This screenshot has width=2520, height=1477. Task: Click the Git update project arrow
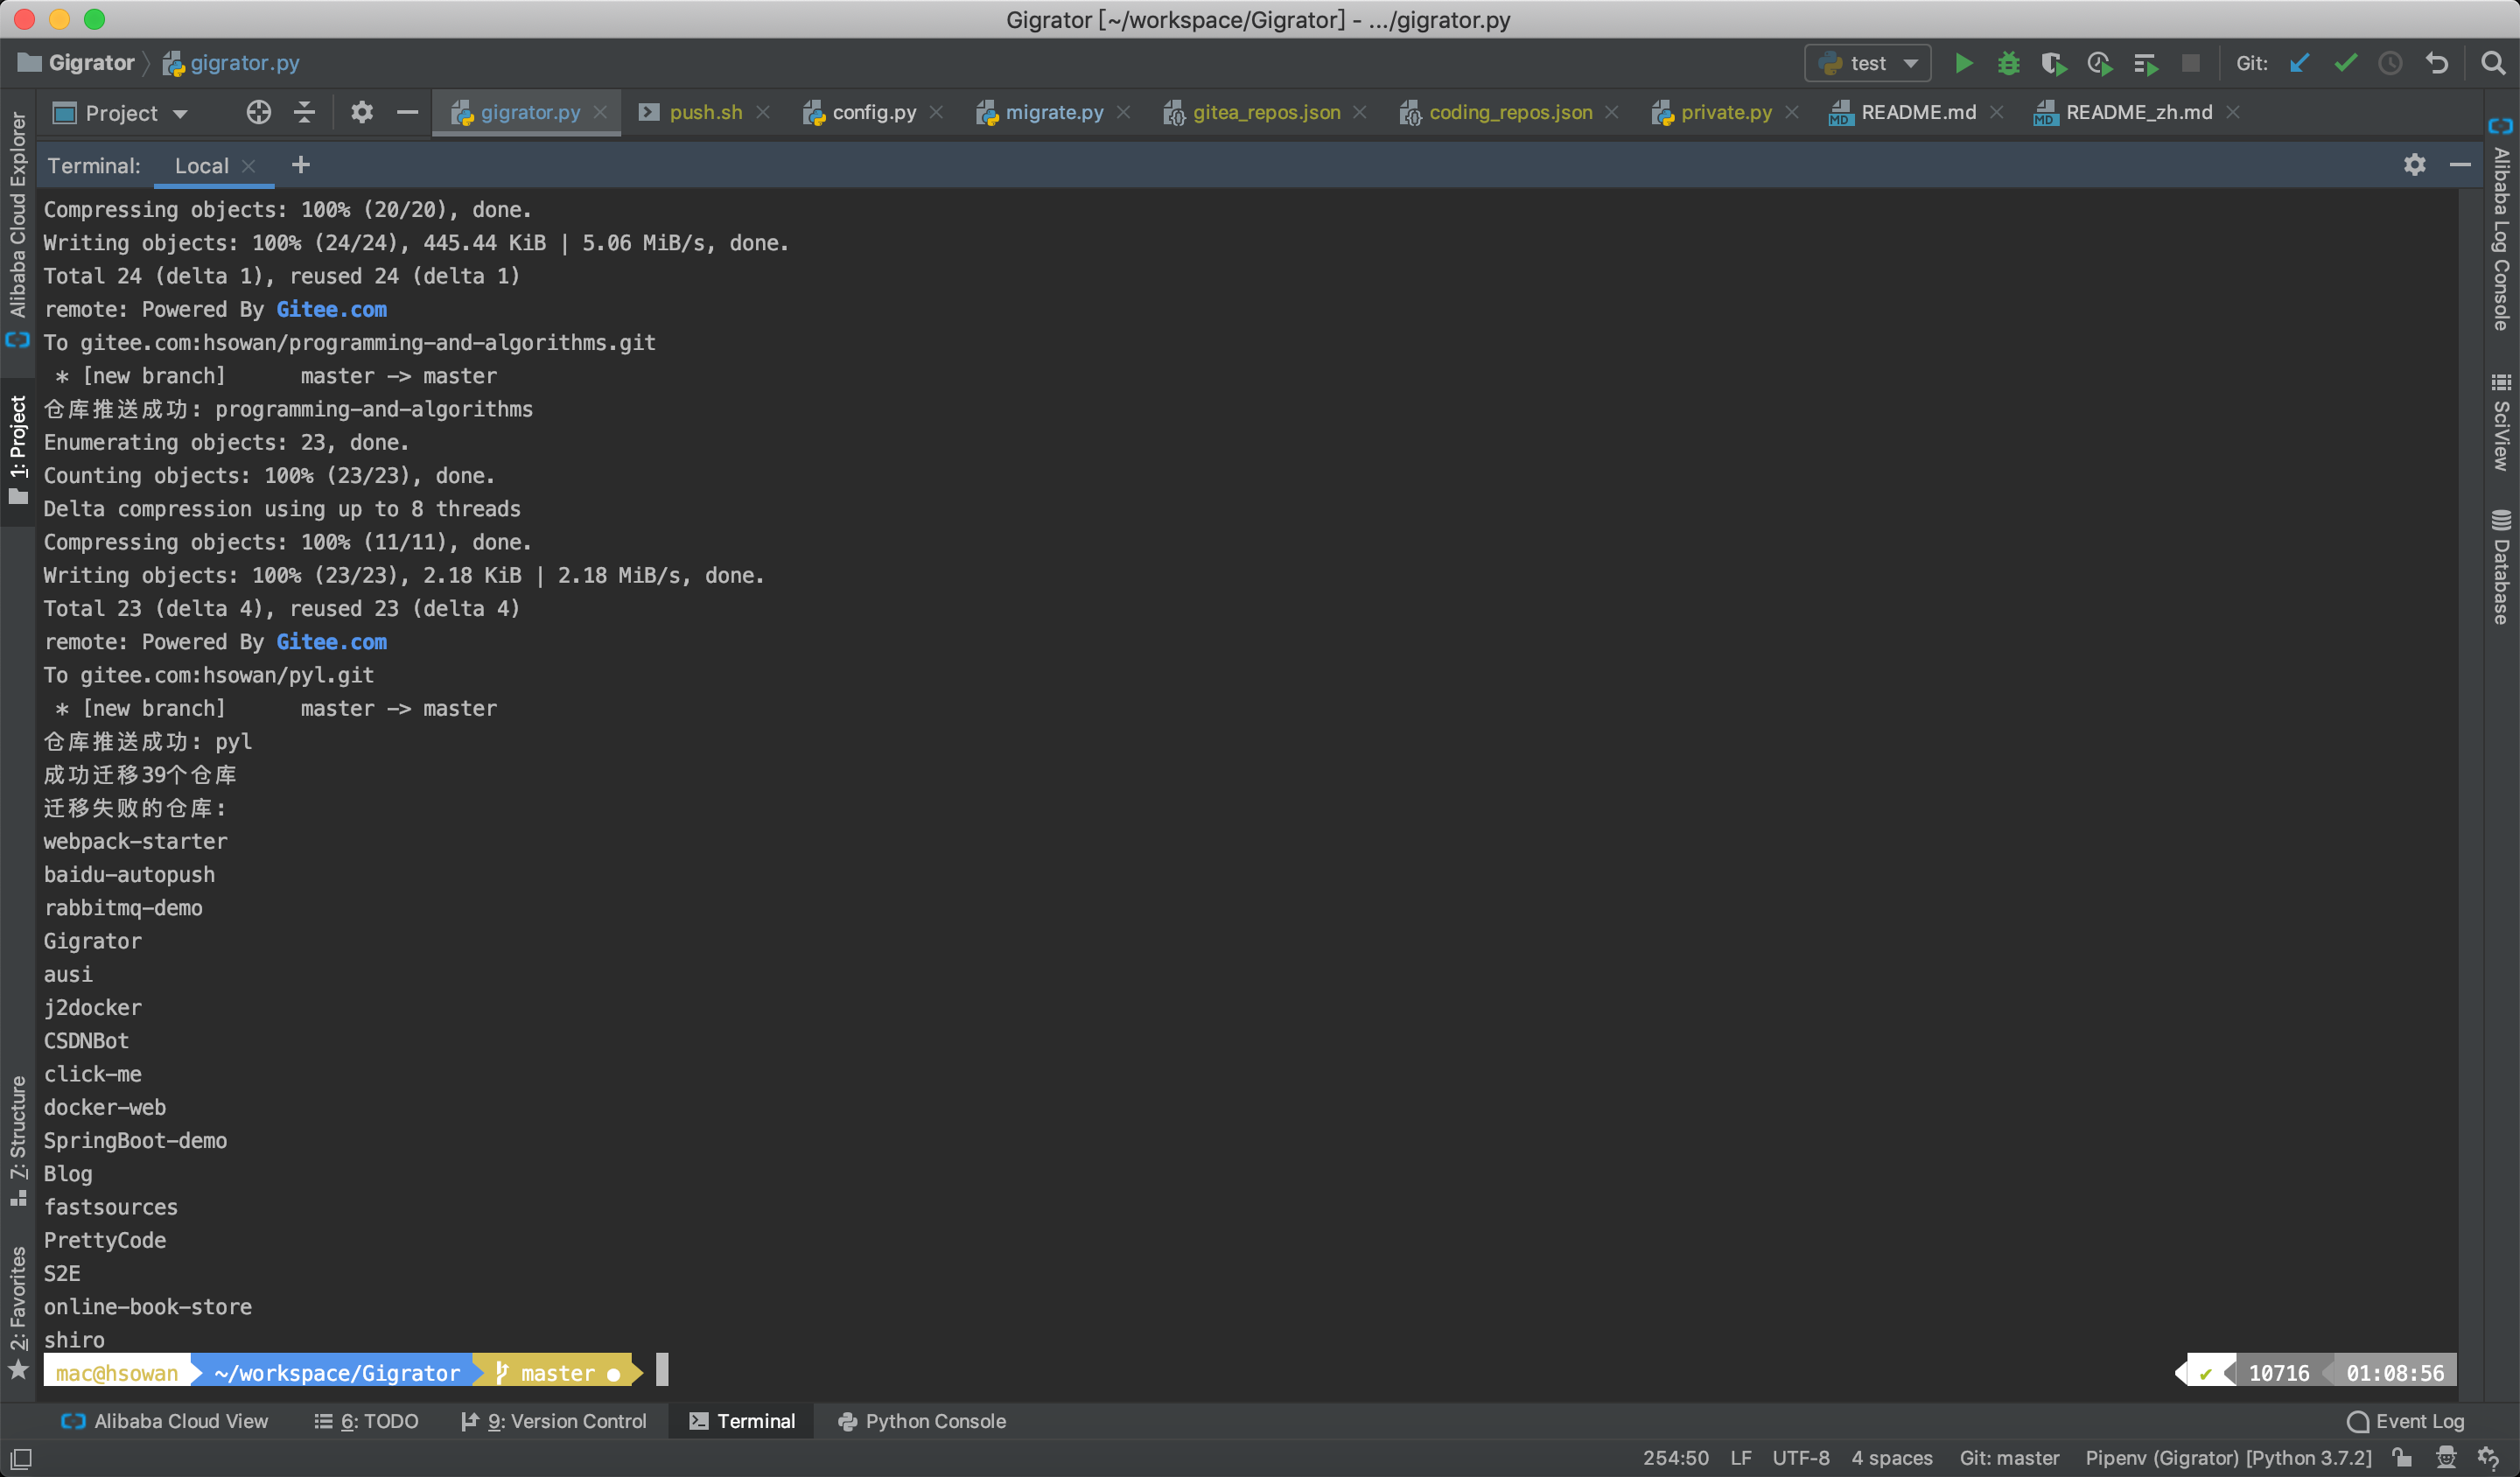click(x=2299, y=63)
